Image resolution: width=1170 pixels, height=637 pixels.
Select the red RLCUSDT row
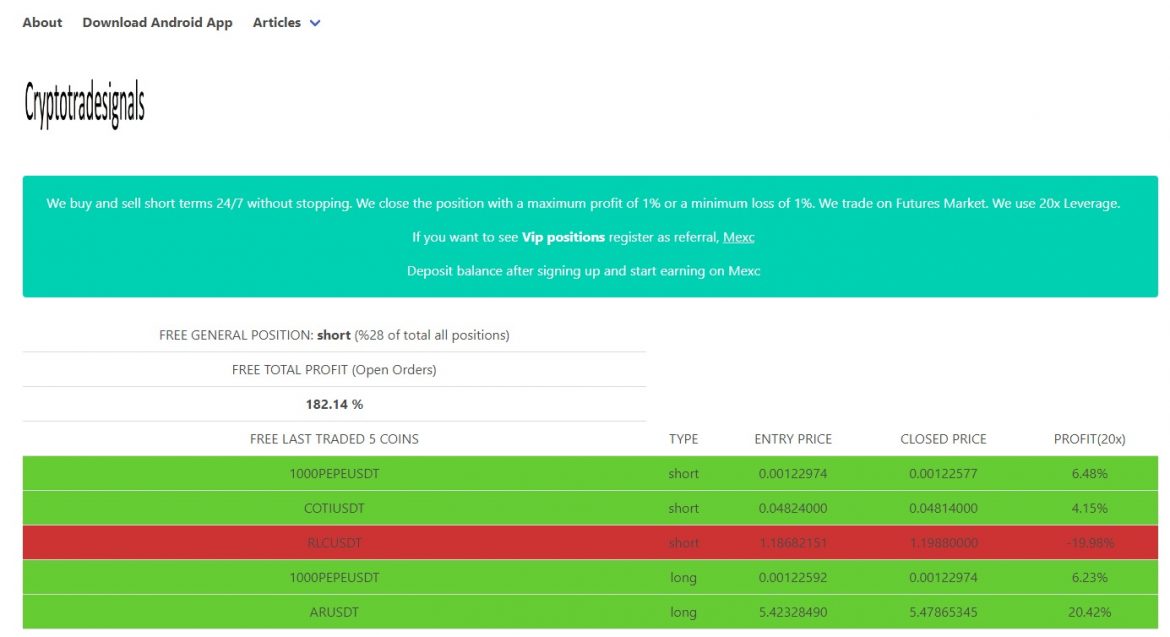click(334, 543)
